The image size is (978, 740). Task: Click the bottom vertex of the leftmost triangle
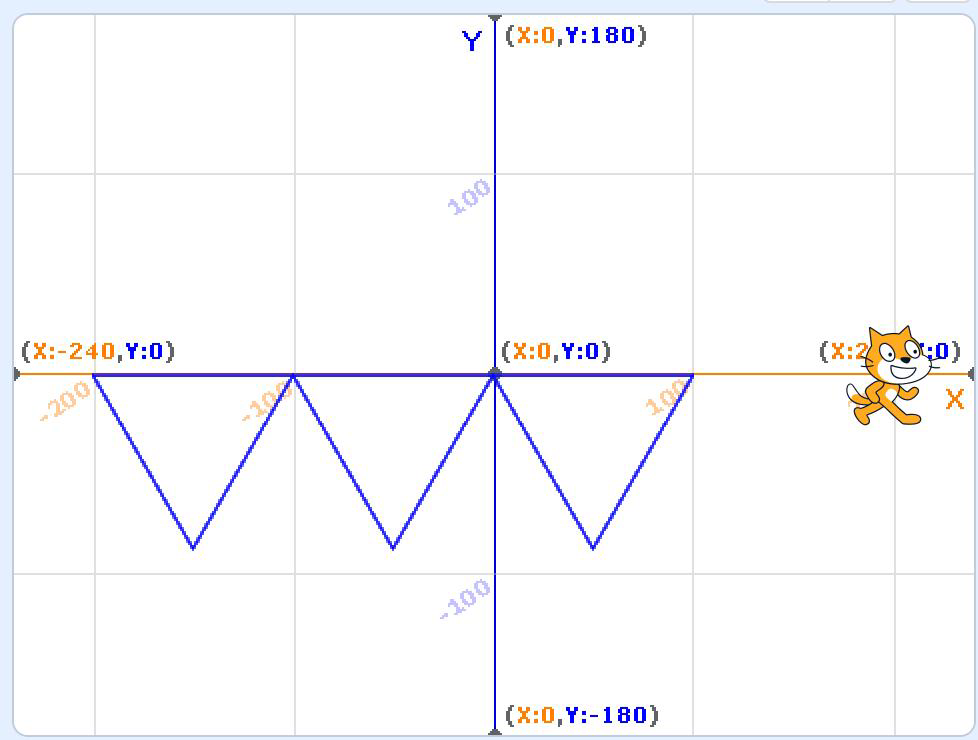[193, 548]
